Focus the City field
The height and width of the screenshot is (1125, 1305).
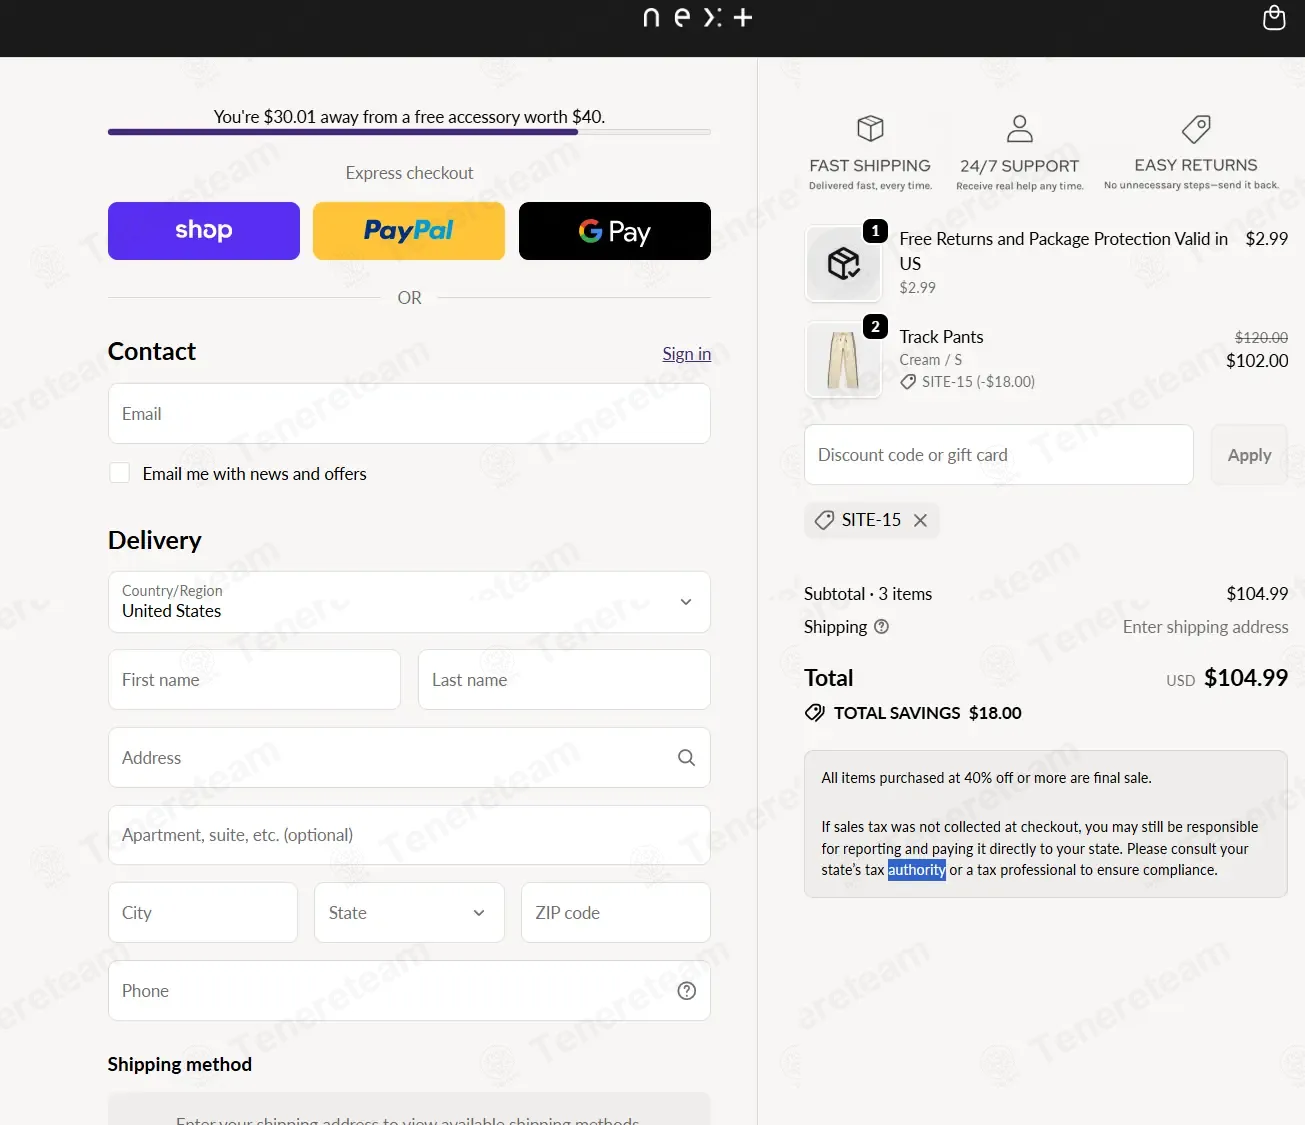(203, 913)
